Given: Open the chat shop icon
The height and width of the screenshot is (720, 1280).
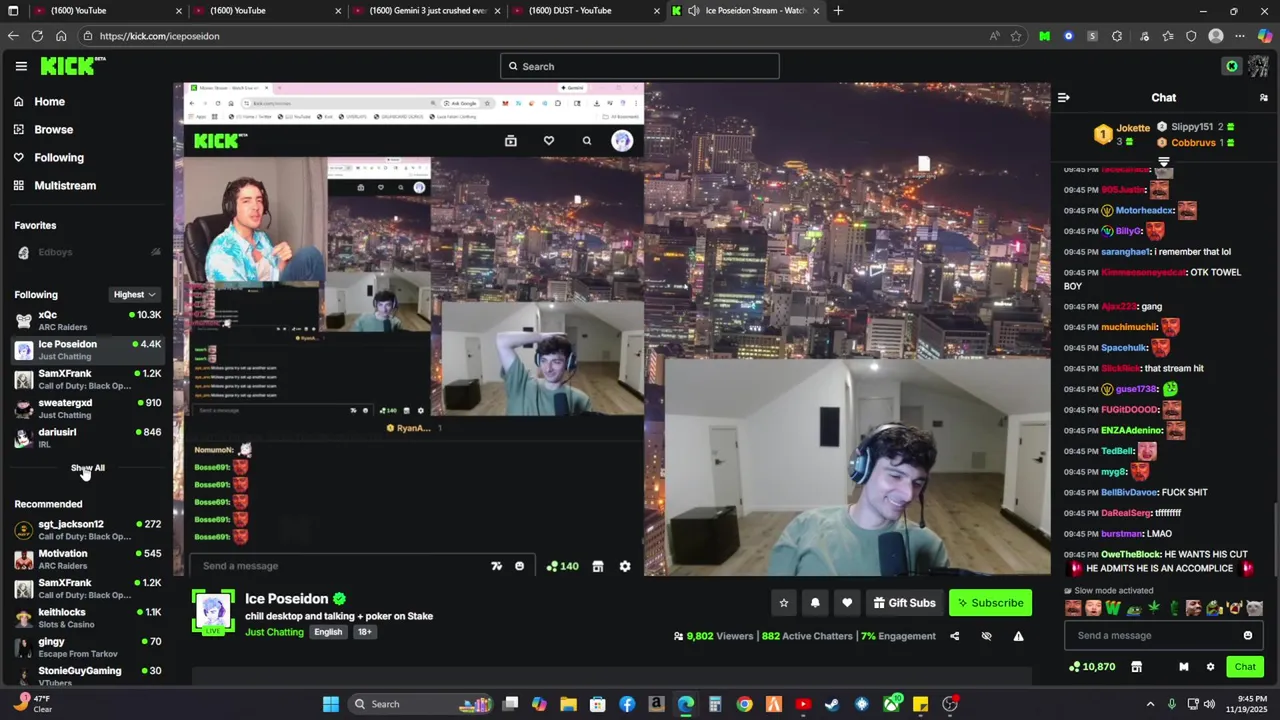Looking at the screenshot, I should tap(1136, 667).
